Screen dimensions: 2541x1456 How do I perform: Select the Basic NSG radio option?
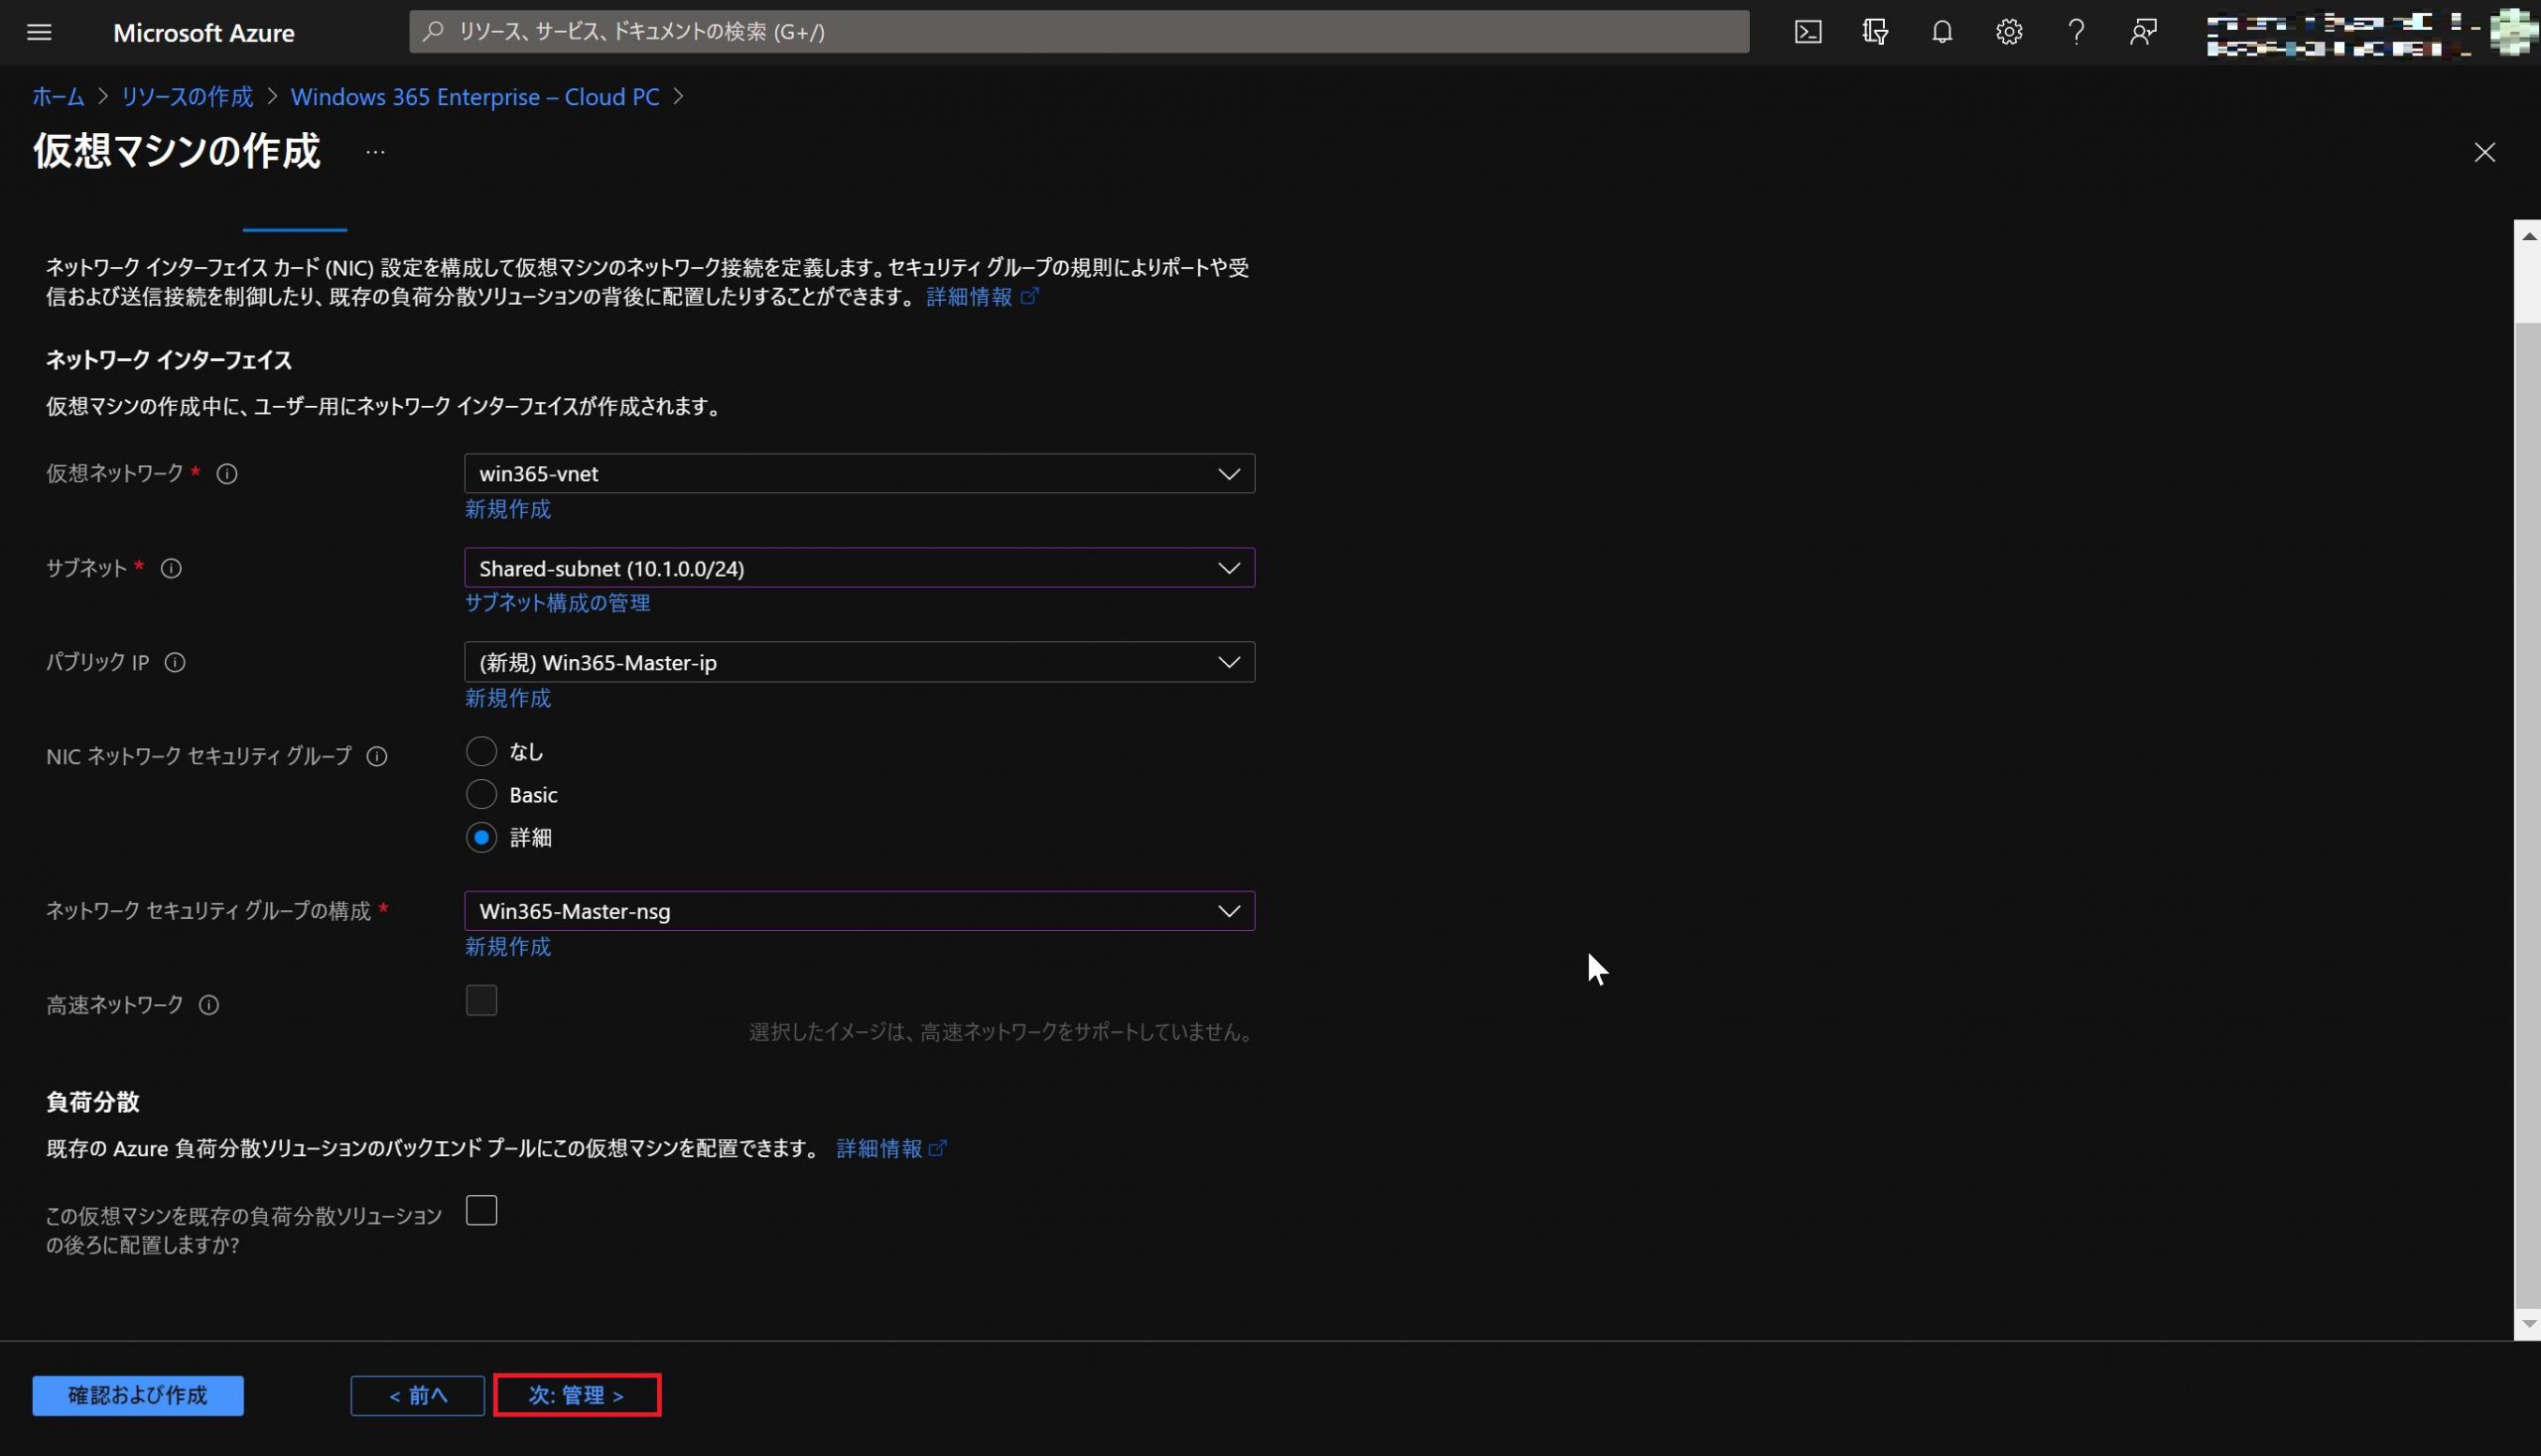[481, 794]
